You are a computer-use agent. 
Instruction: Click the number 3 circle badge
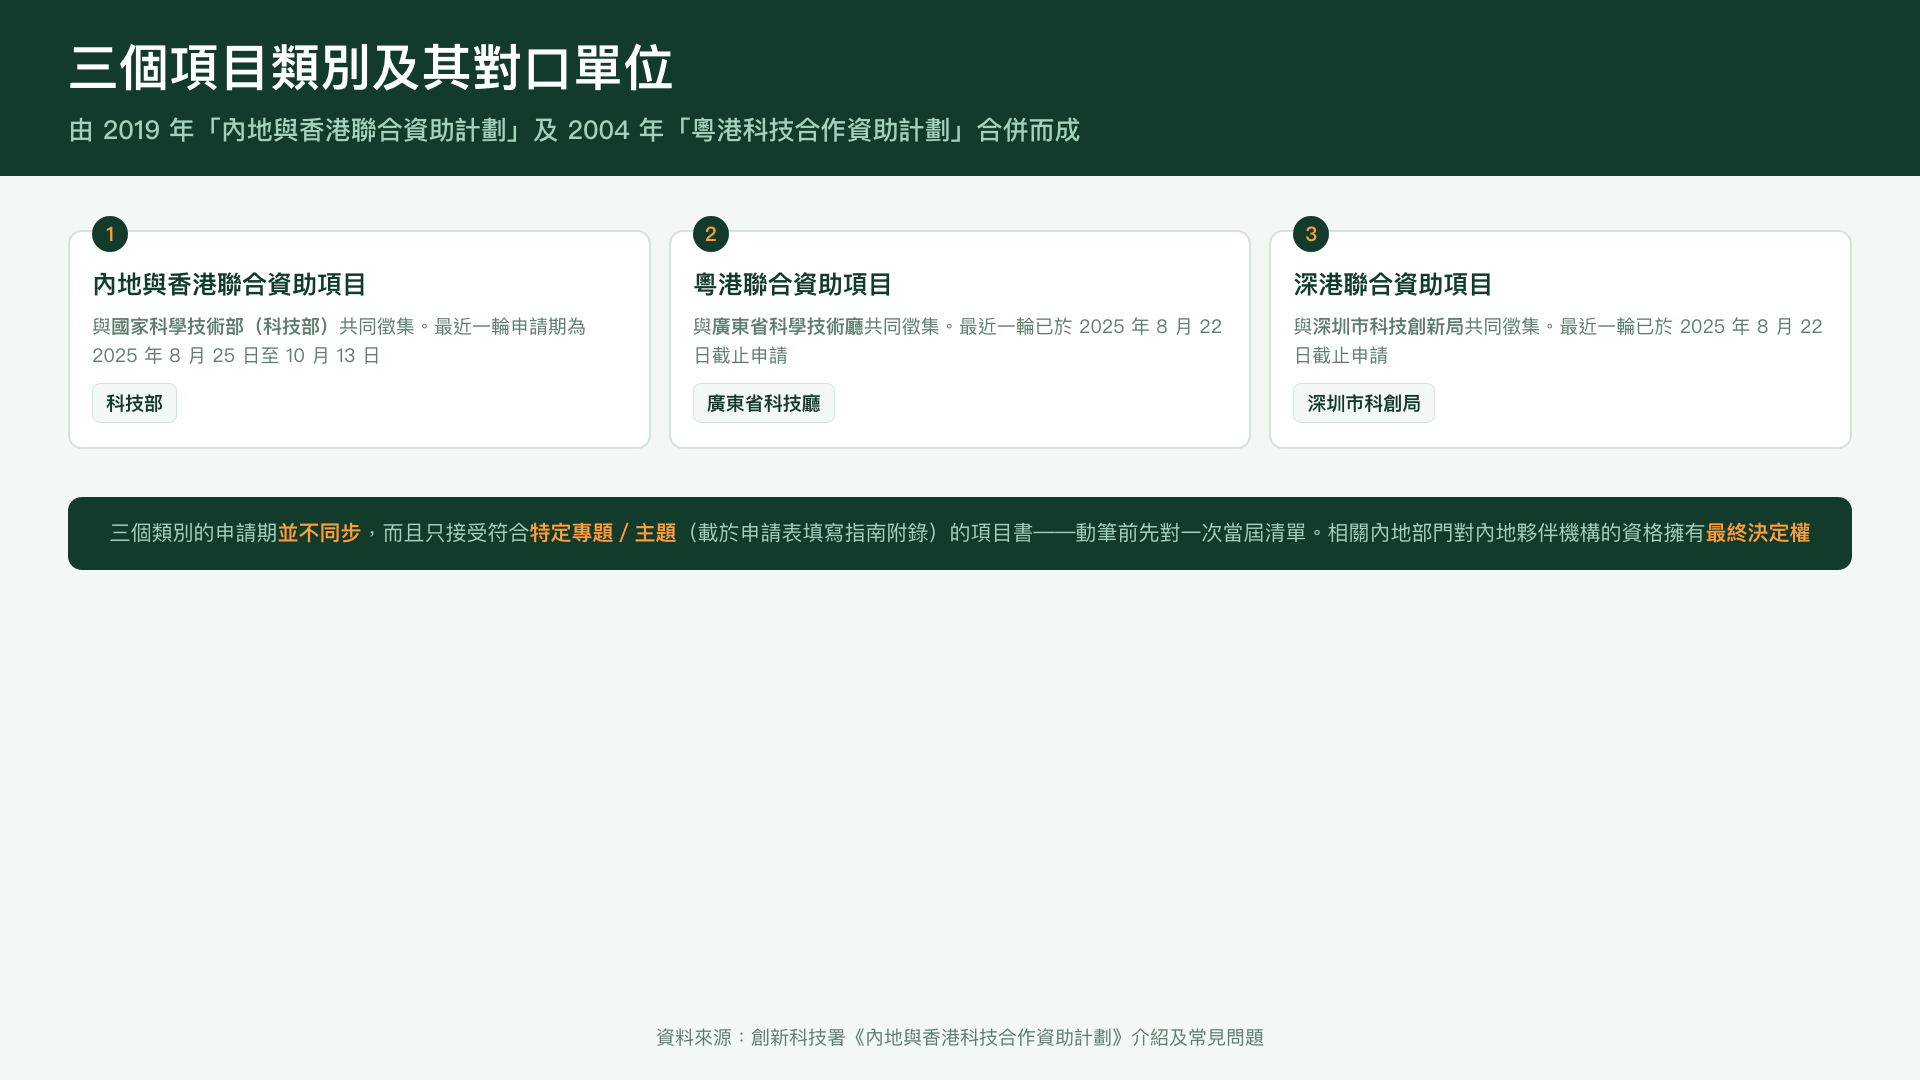click(x=1311, y=234)
